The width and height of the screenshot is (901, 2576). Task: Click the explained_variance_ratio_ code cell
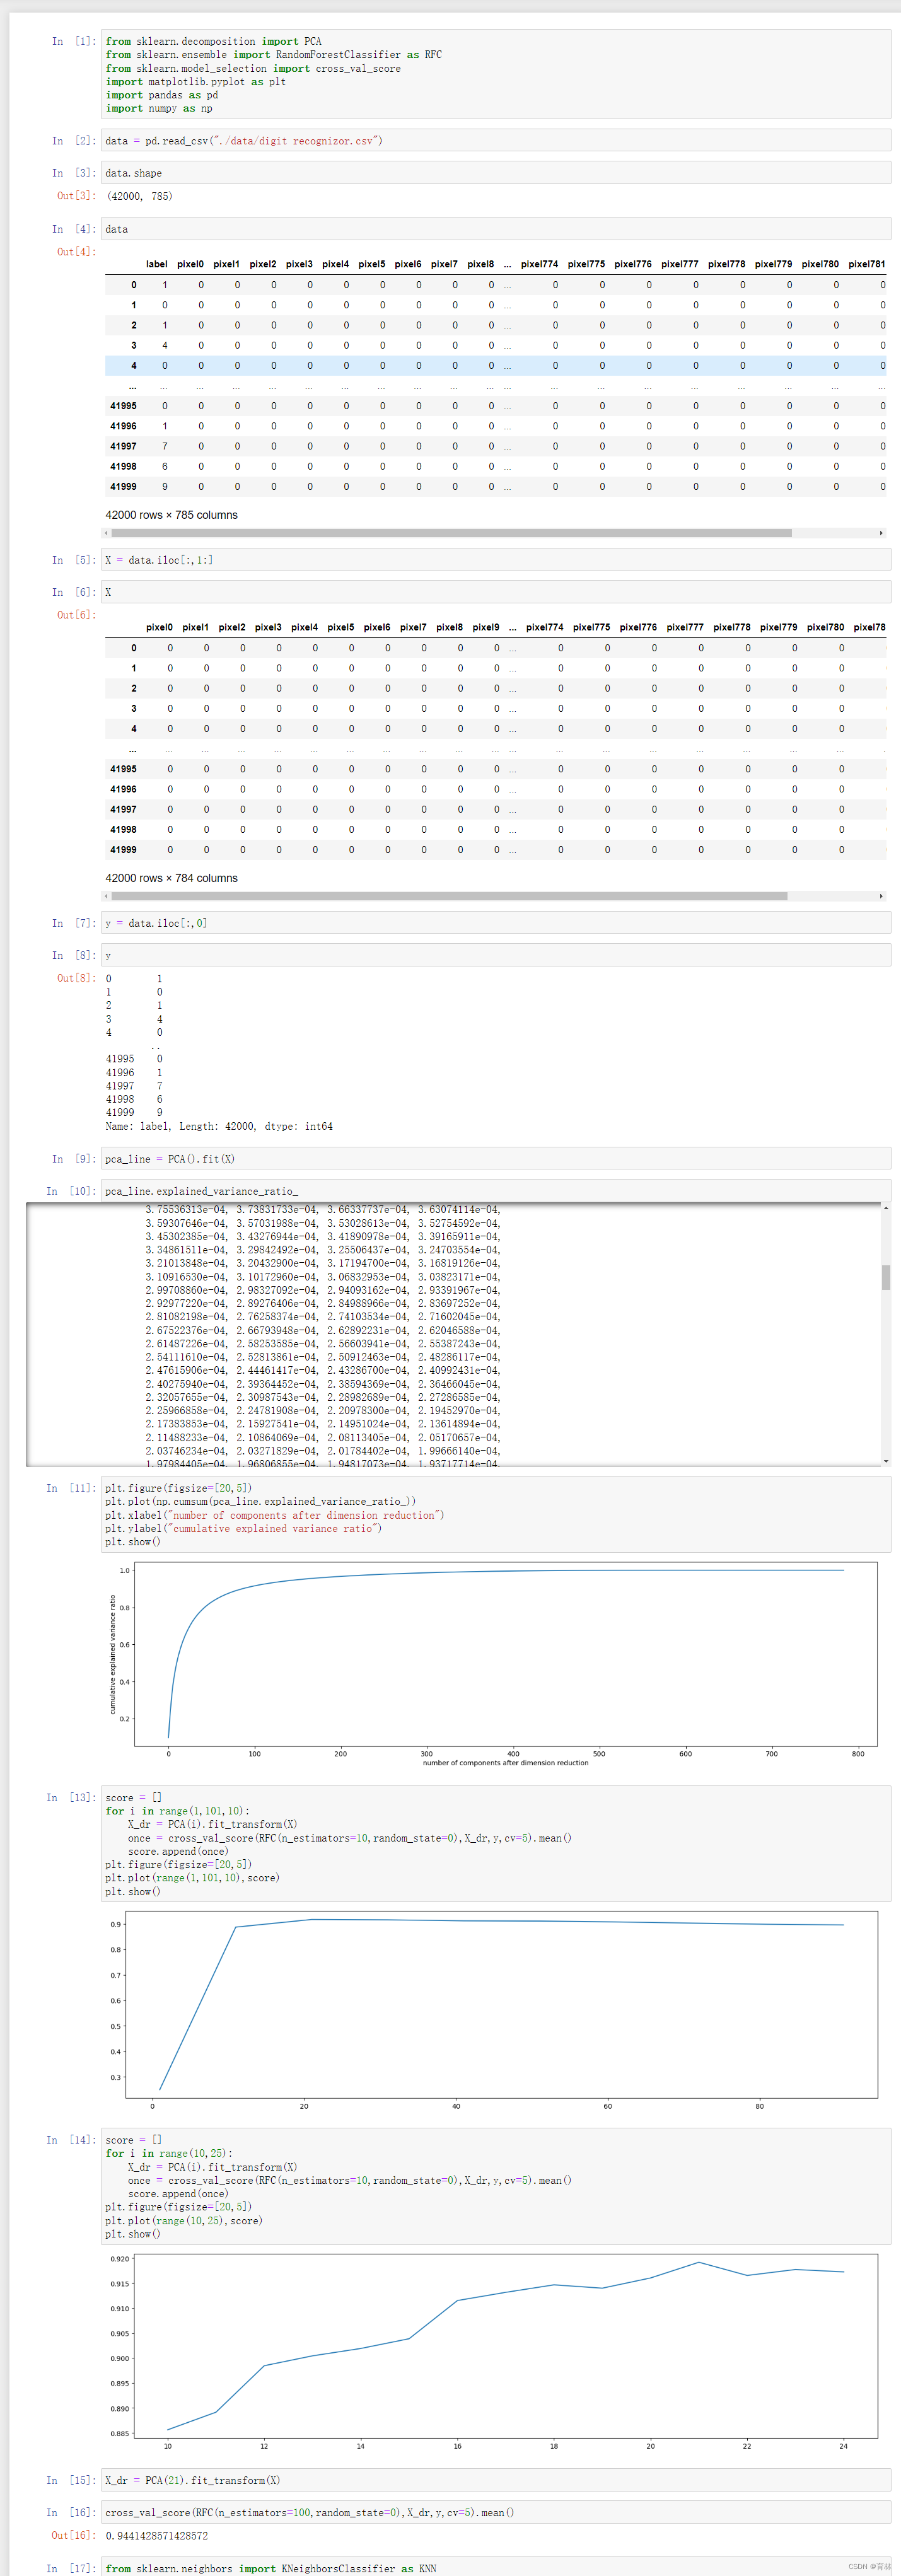(x=496, y=1191)
